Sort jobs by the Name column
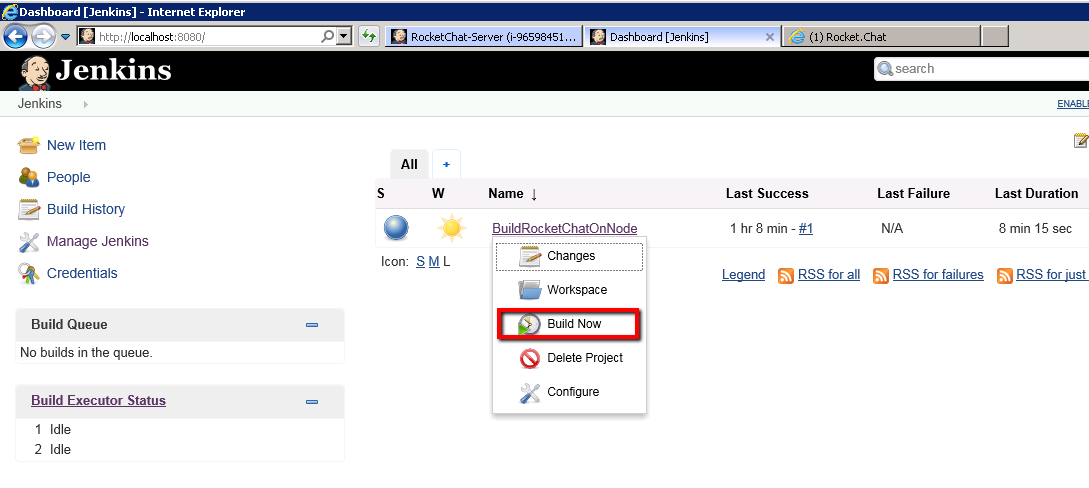The height and width of the screenshot is (488, 1089). [x=513, y=194]
